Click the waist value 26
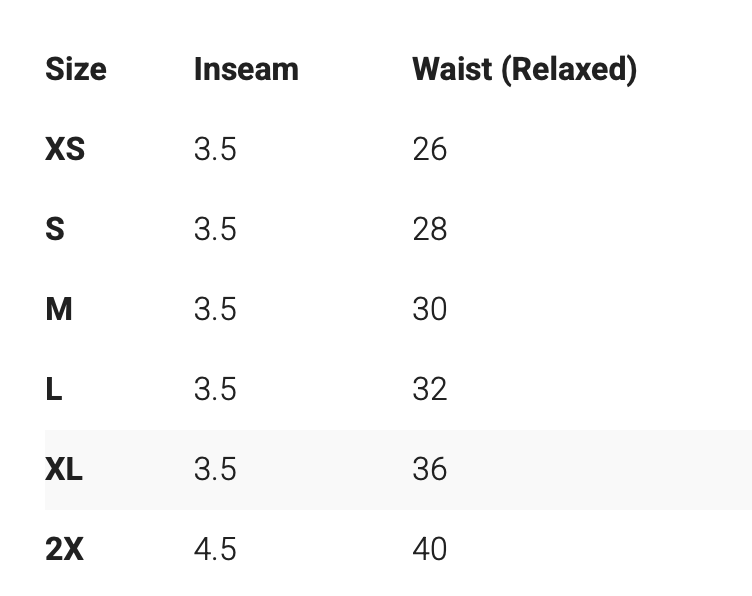 429,149
